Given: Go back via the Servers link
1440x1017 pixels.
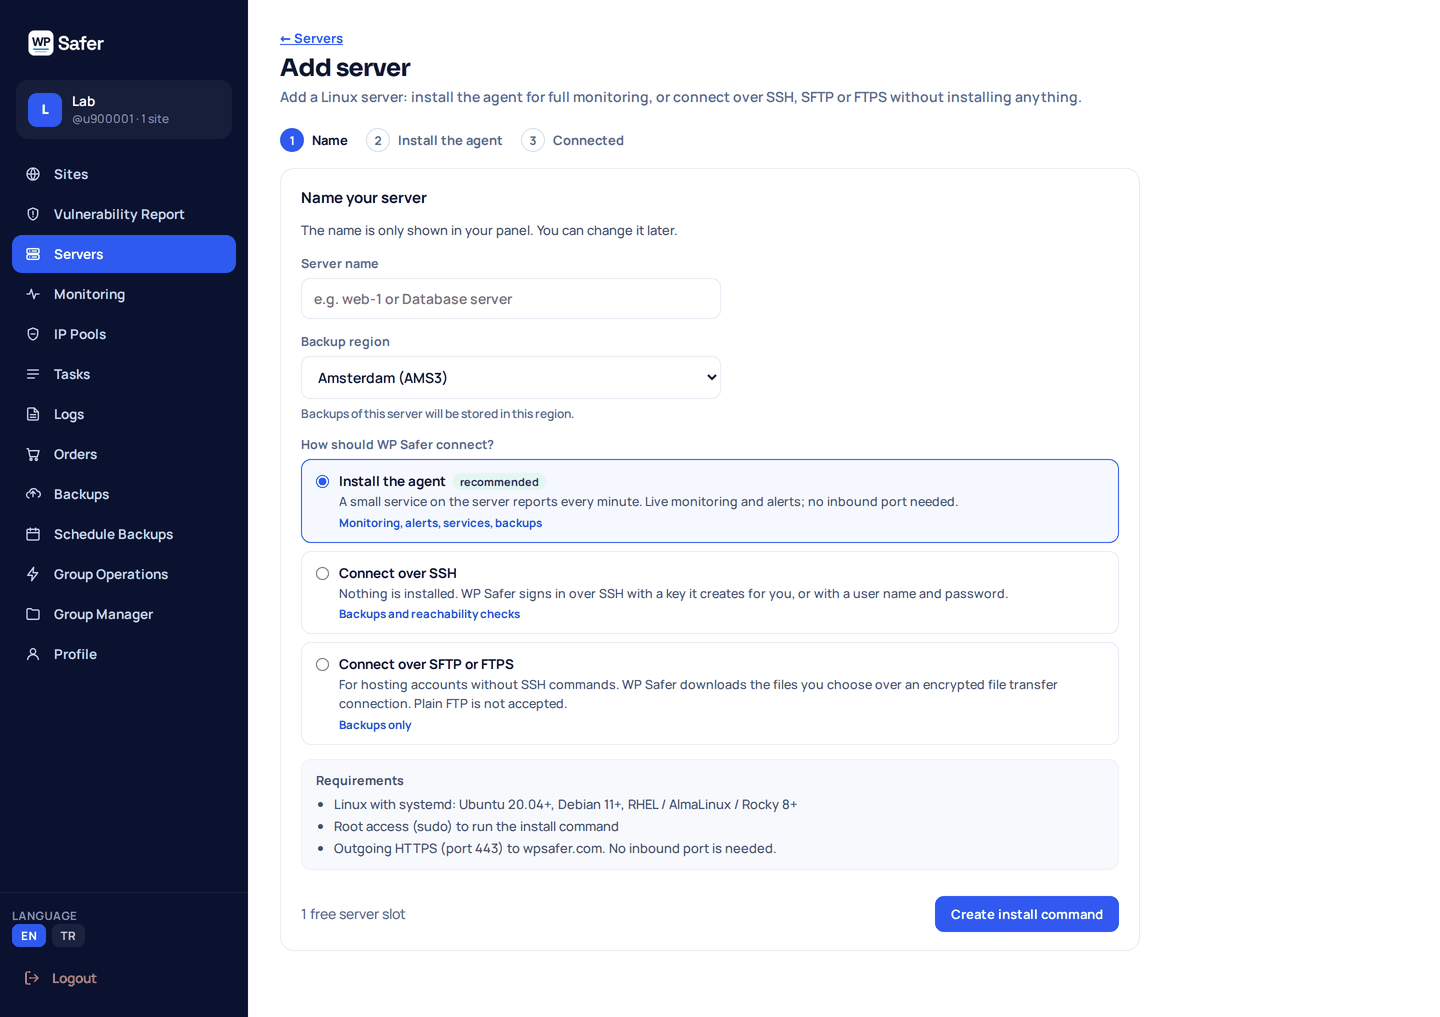Looking at the screenshot, I should [311, 38].
